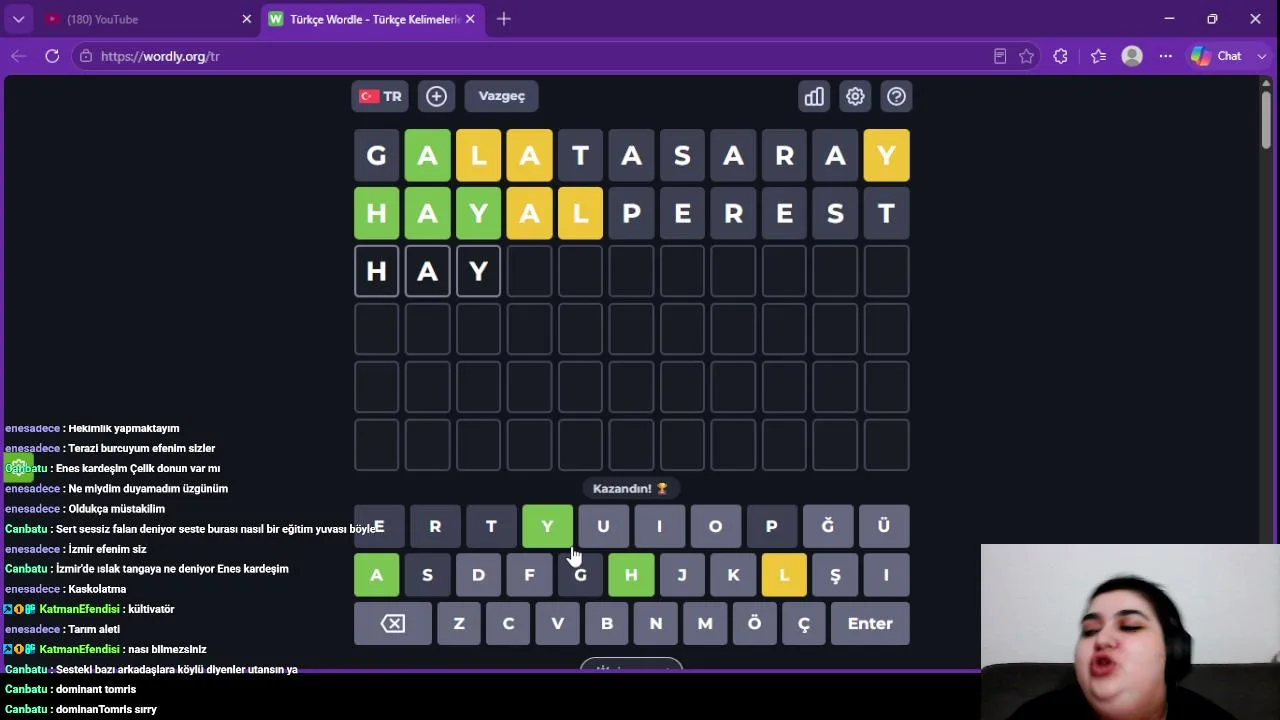Tap the Ö key on game keyboard

(x=754, y=623)
